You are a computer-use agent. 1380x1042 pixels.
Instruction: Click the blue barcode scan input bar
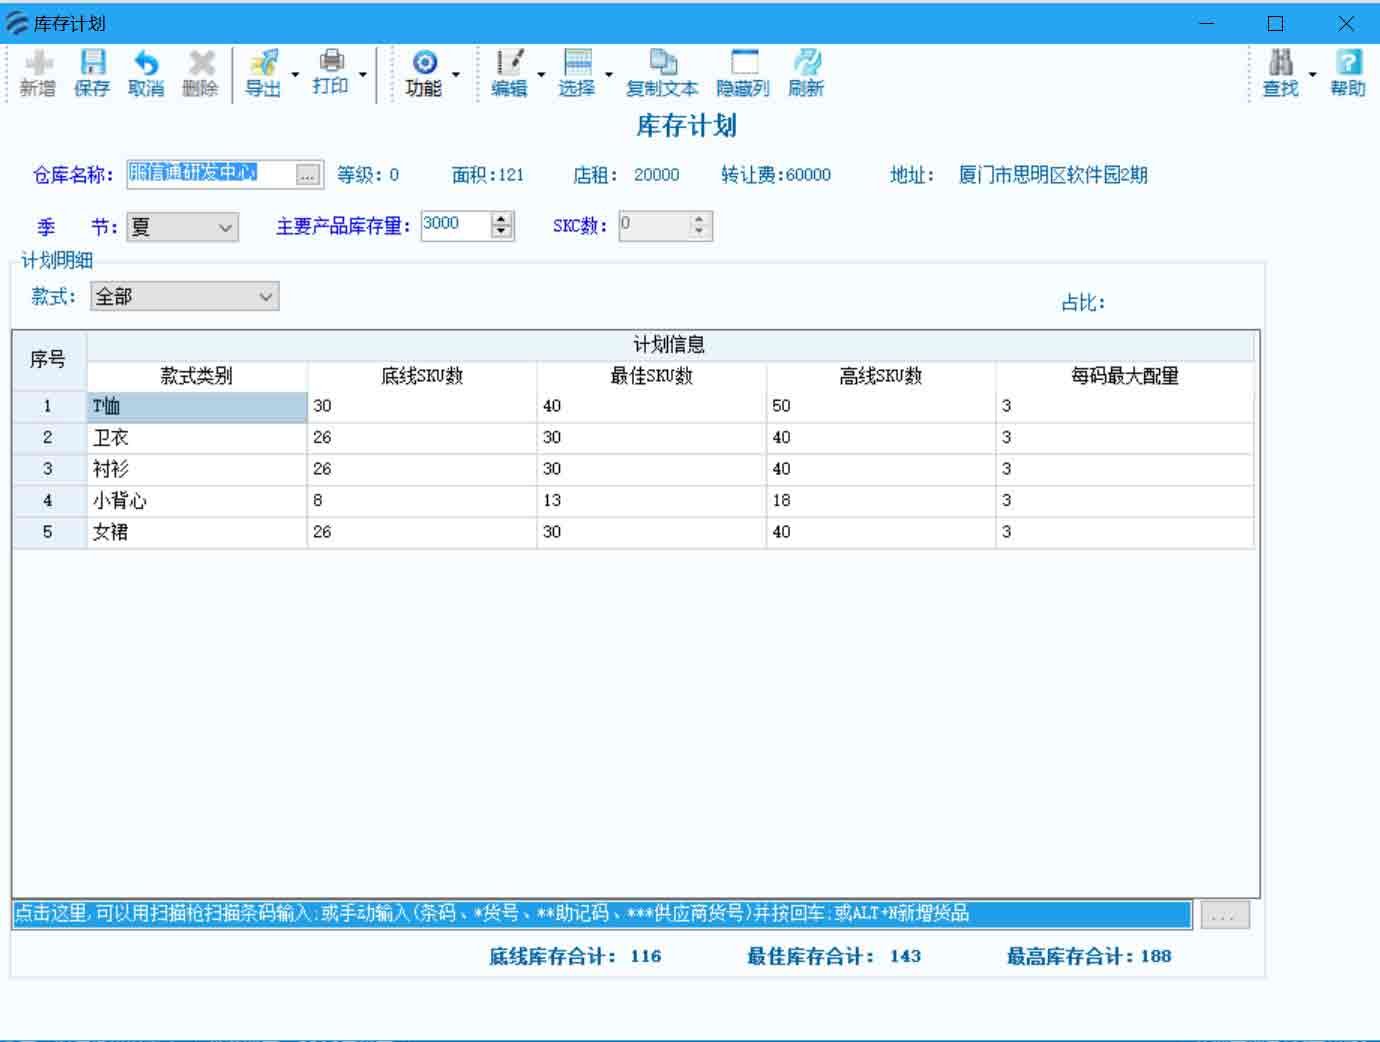(x=602, y=914)
